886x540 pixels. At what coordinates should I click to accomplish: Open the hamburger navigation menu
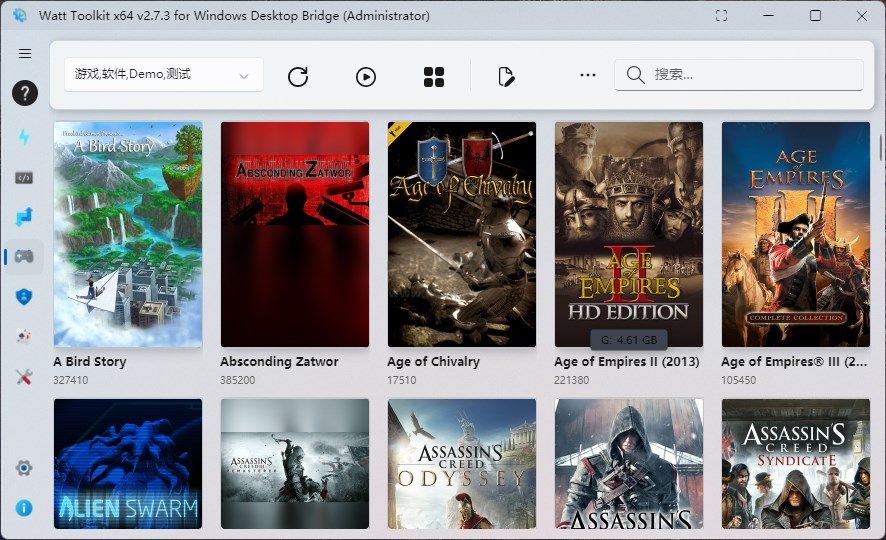pyautogui.click(x=24, y=54)
